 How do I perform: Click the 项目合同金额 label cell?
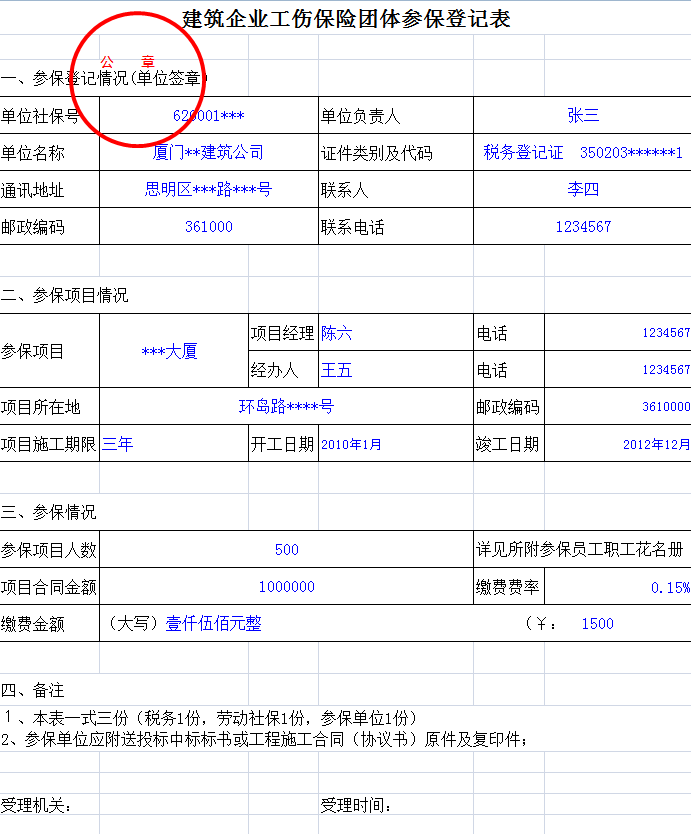(48, 587)
